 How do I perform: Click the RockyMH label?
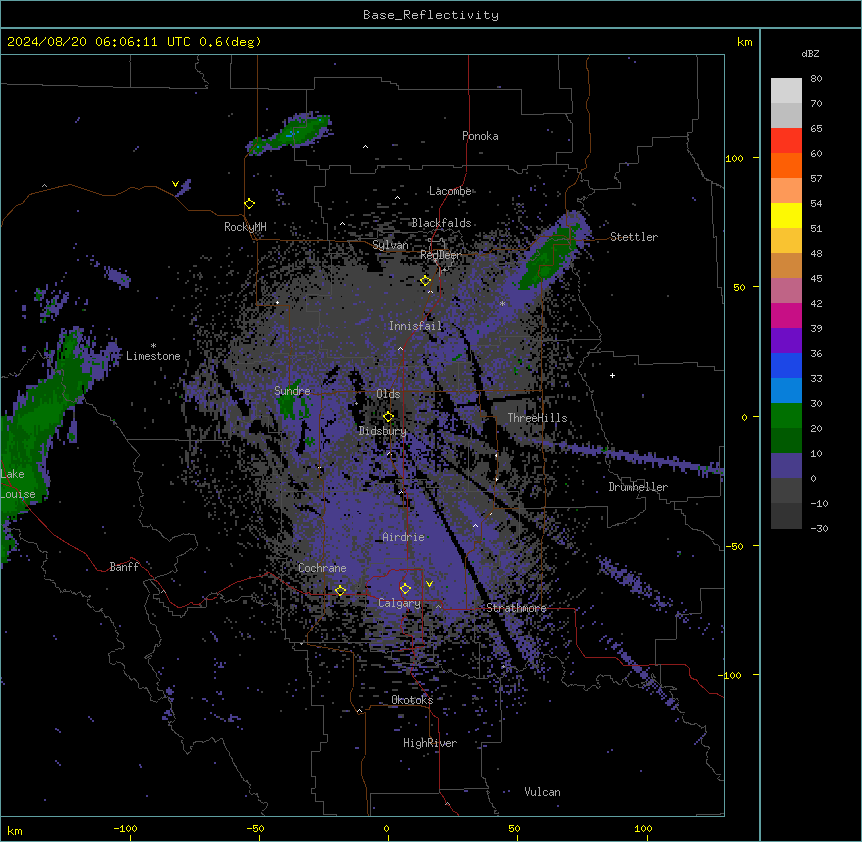tap(245, 226)
